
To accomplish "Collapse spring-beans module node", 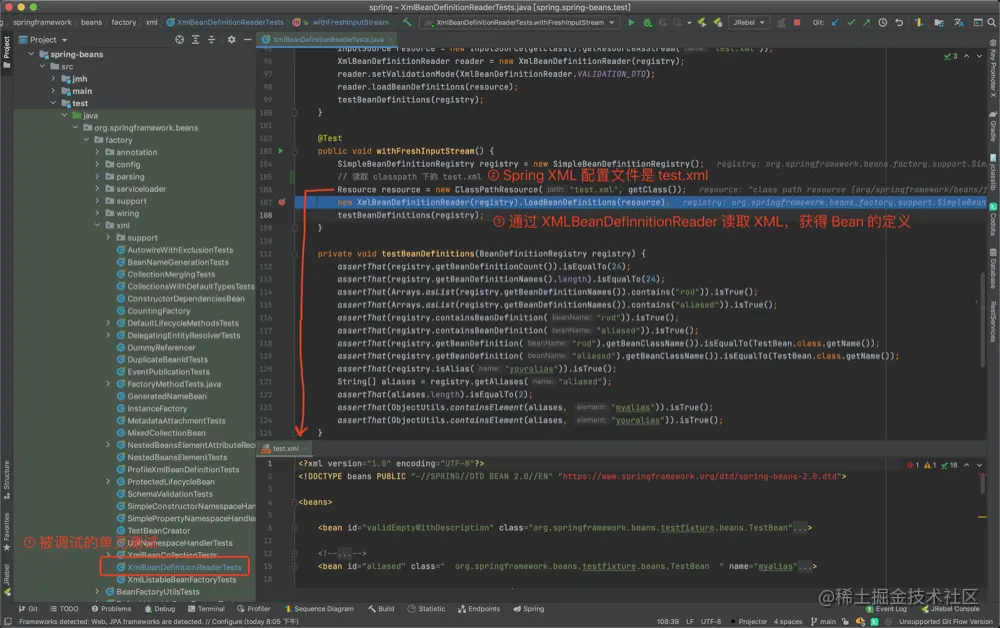I will click(x=31, y=54).
